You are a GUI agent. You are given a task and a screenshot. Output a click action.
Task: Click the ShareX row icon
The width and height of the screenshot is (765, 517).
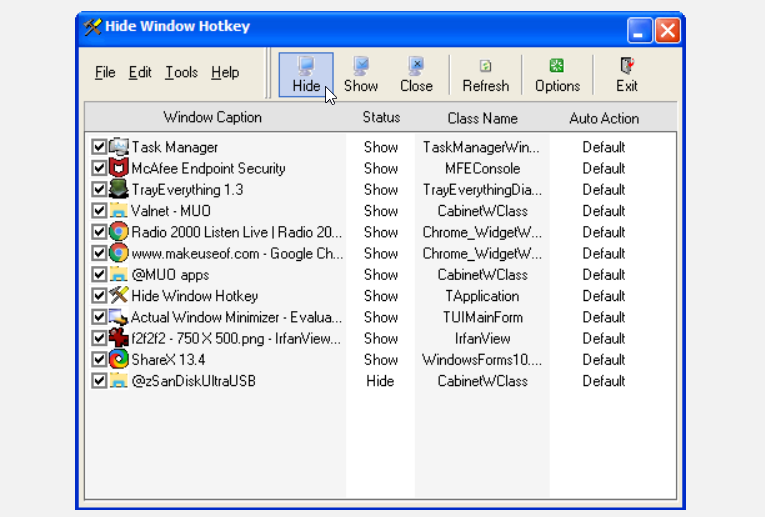tap(119, 359)
